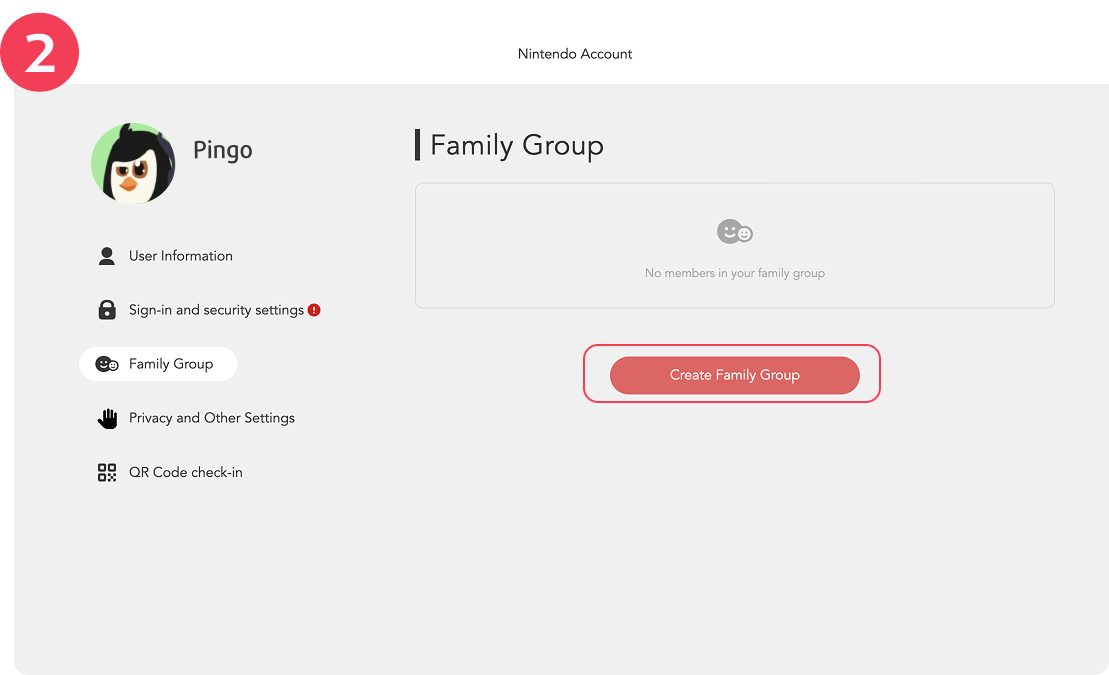The width and height of the screenshot is (1109, 675).
Task: Click the gray family members placeholder icon
Action: pyautogui.click(x=735, y=231)
